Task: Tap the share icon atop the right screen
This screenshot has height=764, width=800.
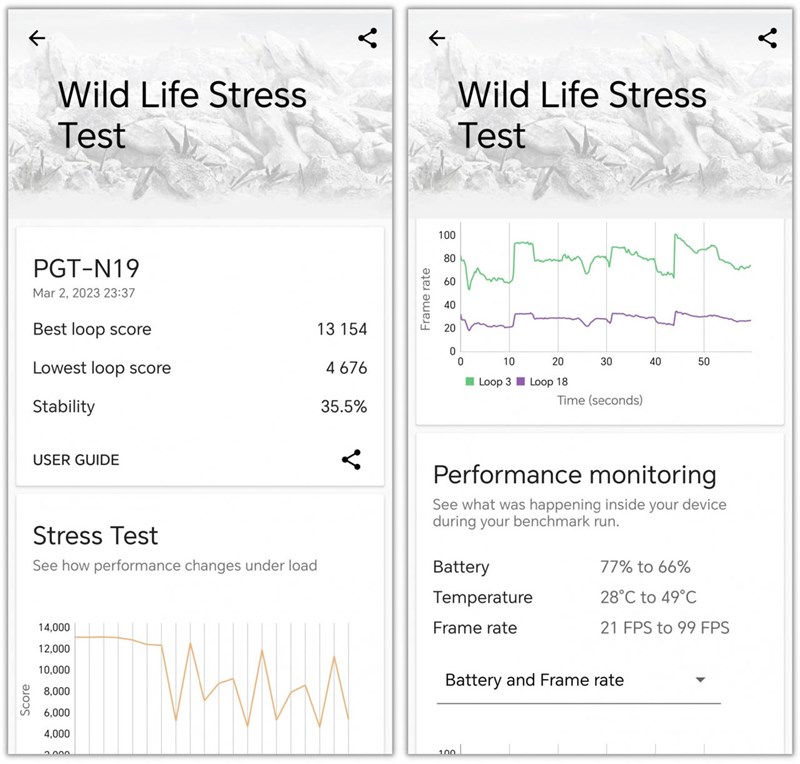Action: coord(767,39)
